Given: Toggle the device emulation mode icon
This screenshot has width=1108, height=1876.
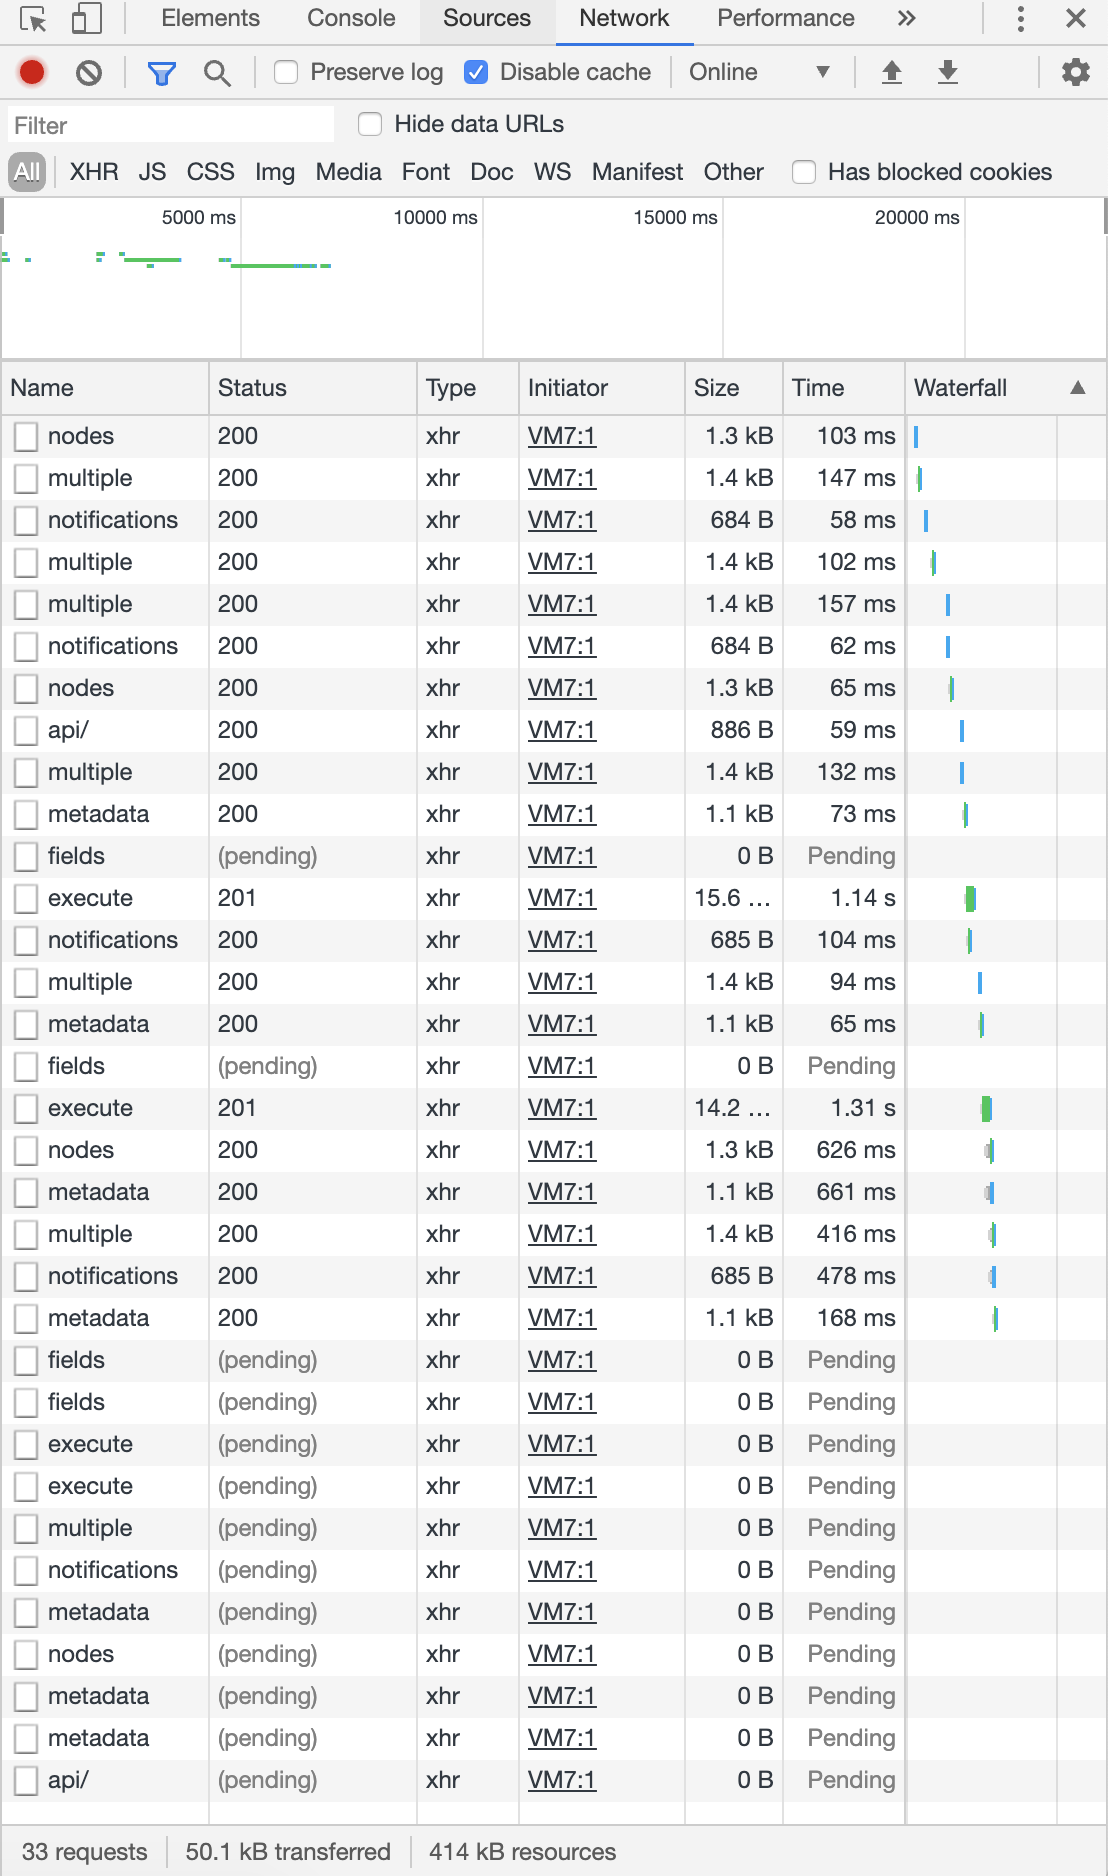Looking at the screenshot, I should (x=85, y=17).
